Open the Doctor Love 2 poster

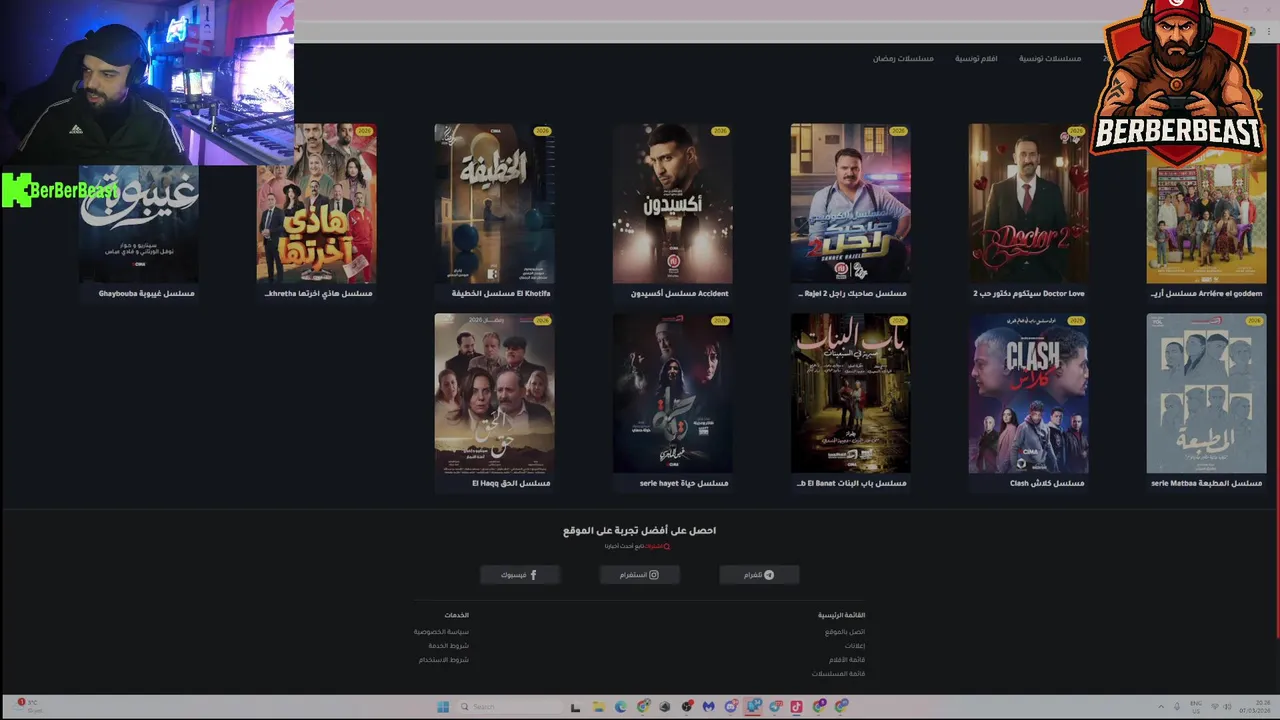point(1028,204)
